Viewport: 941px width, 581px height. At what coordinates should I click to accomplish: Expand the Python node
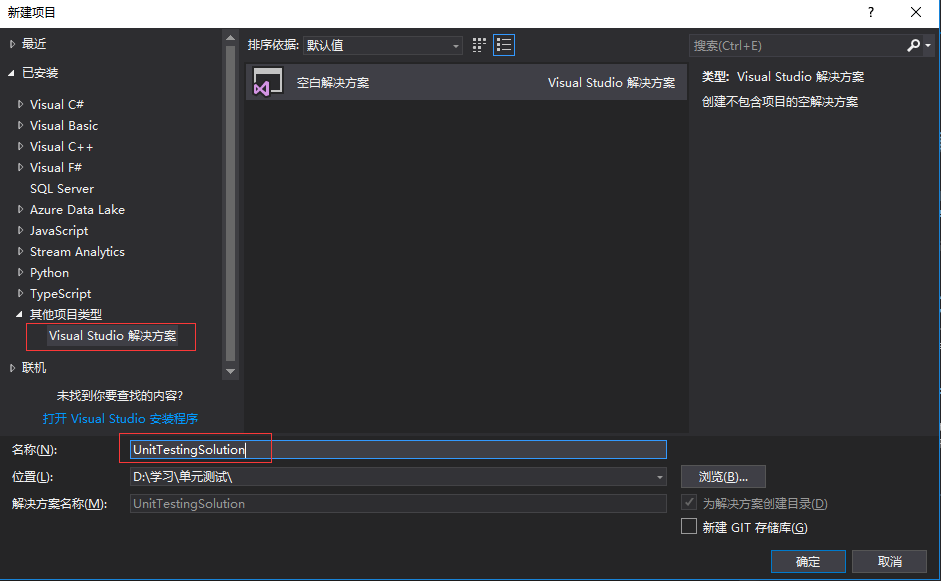(20, 272)
